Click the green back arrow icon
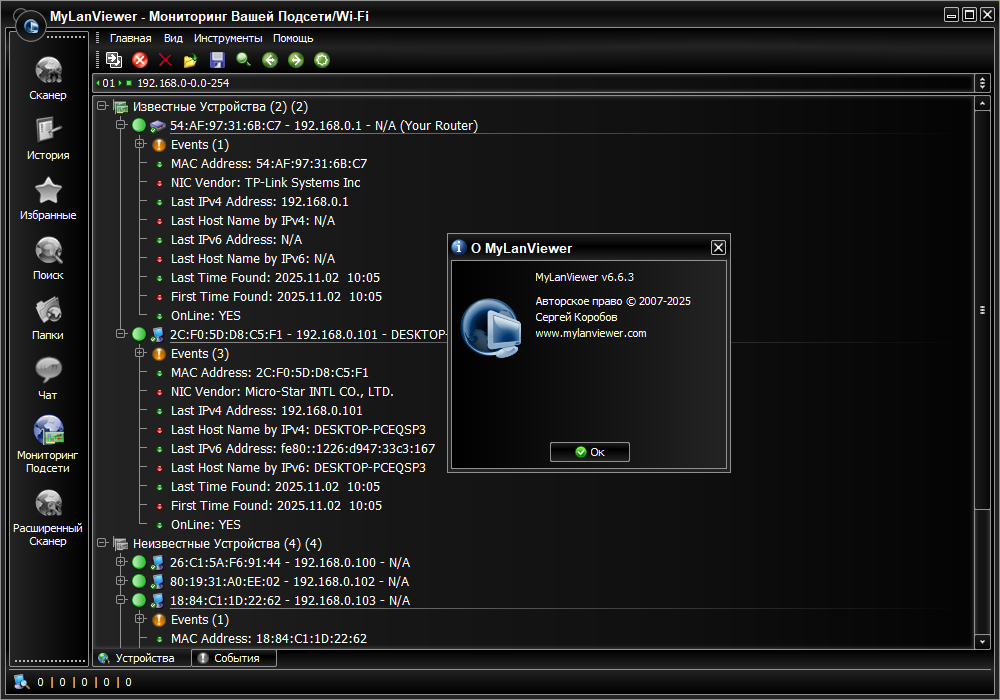Viewport: 1000px width, 700px height. pos(270,60)
